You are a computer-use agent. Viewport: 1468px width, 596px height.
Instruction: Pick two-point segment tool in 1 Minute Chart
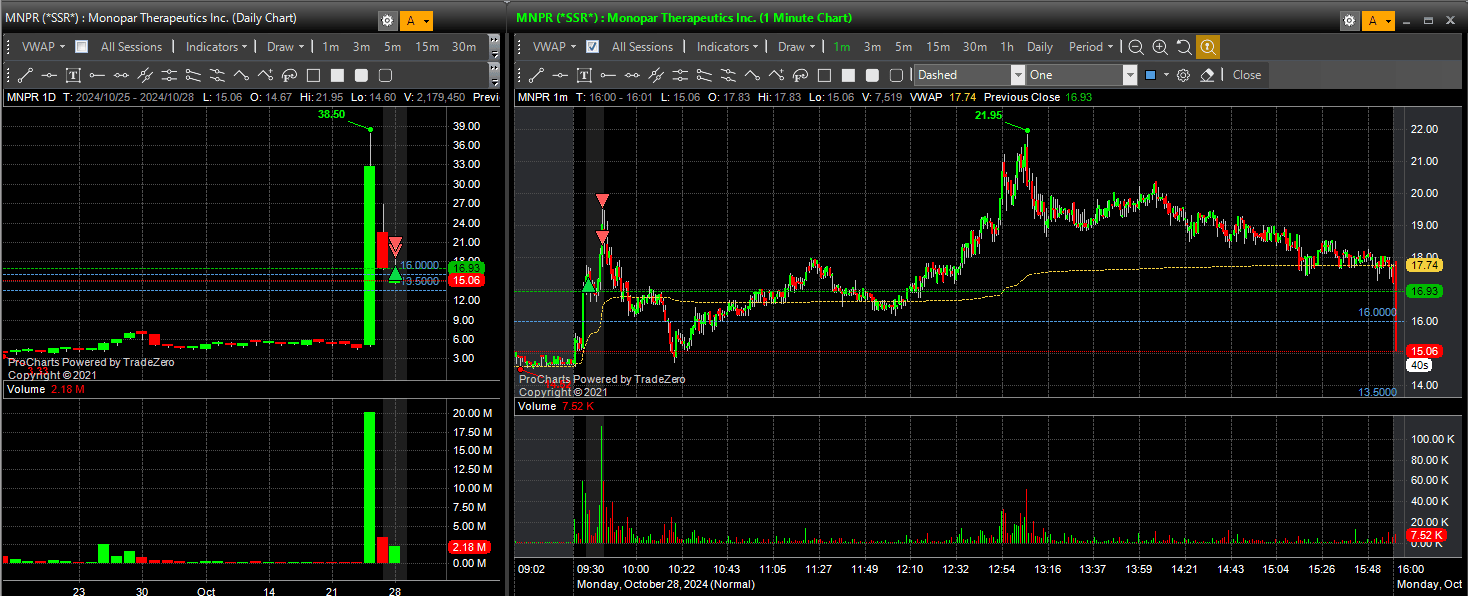pos(632,75)
